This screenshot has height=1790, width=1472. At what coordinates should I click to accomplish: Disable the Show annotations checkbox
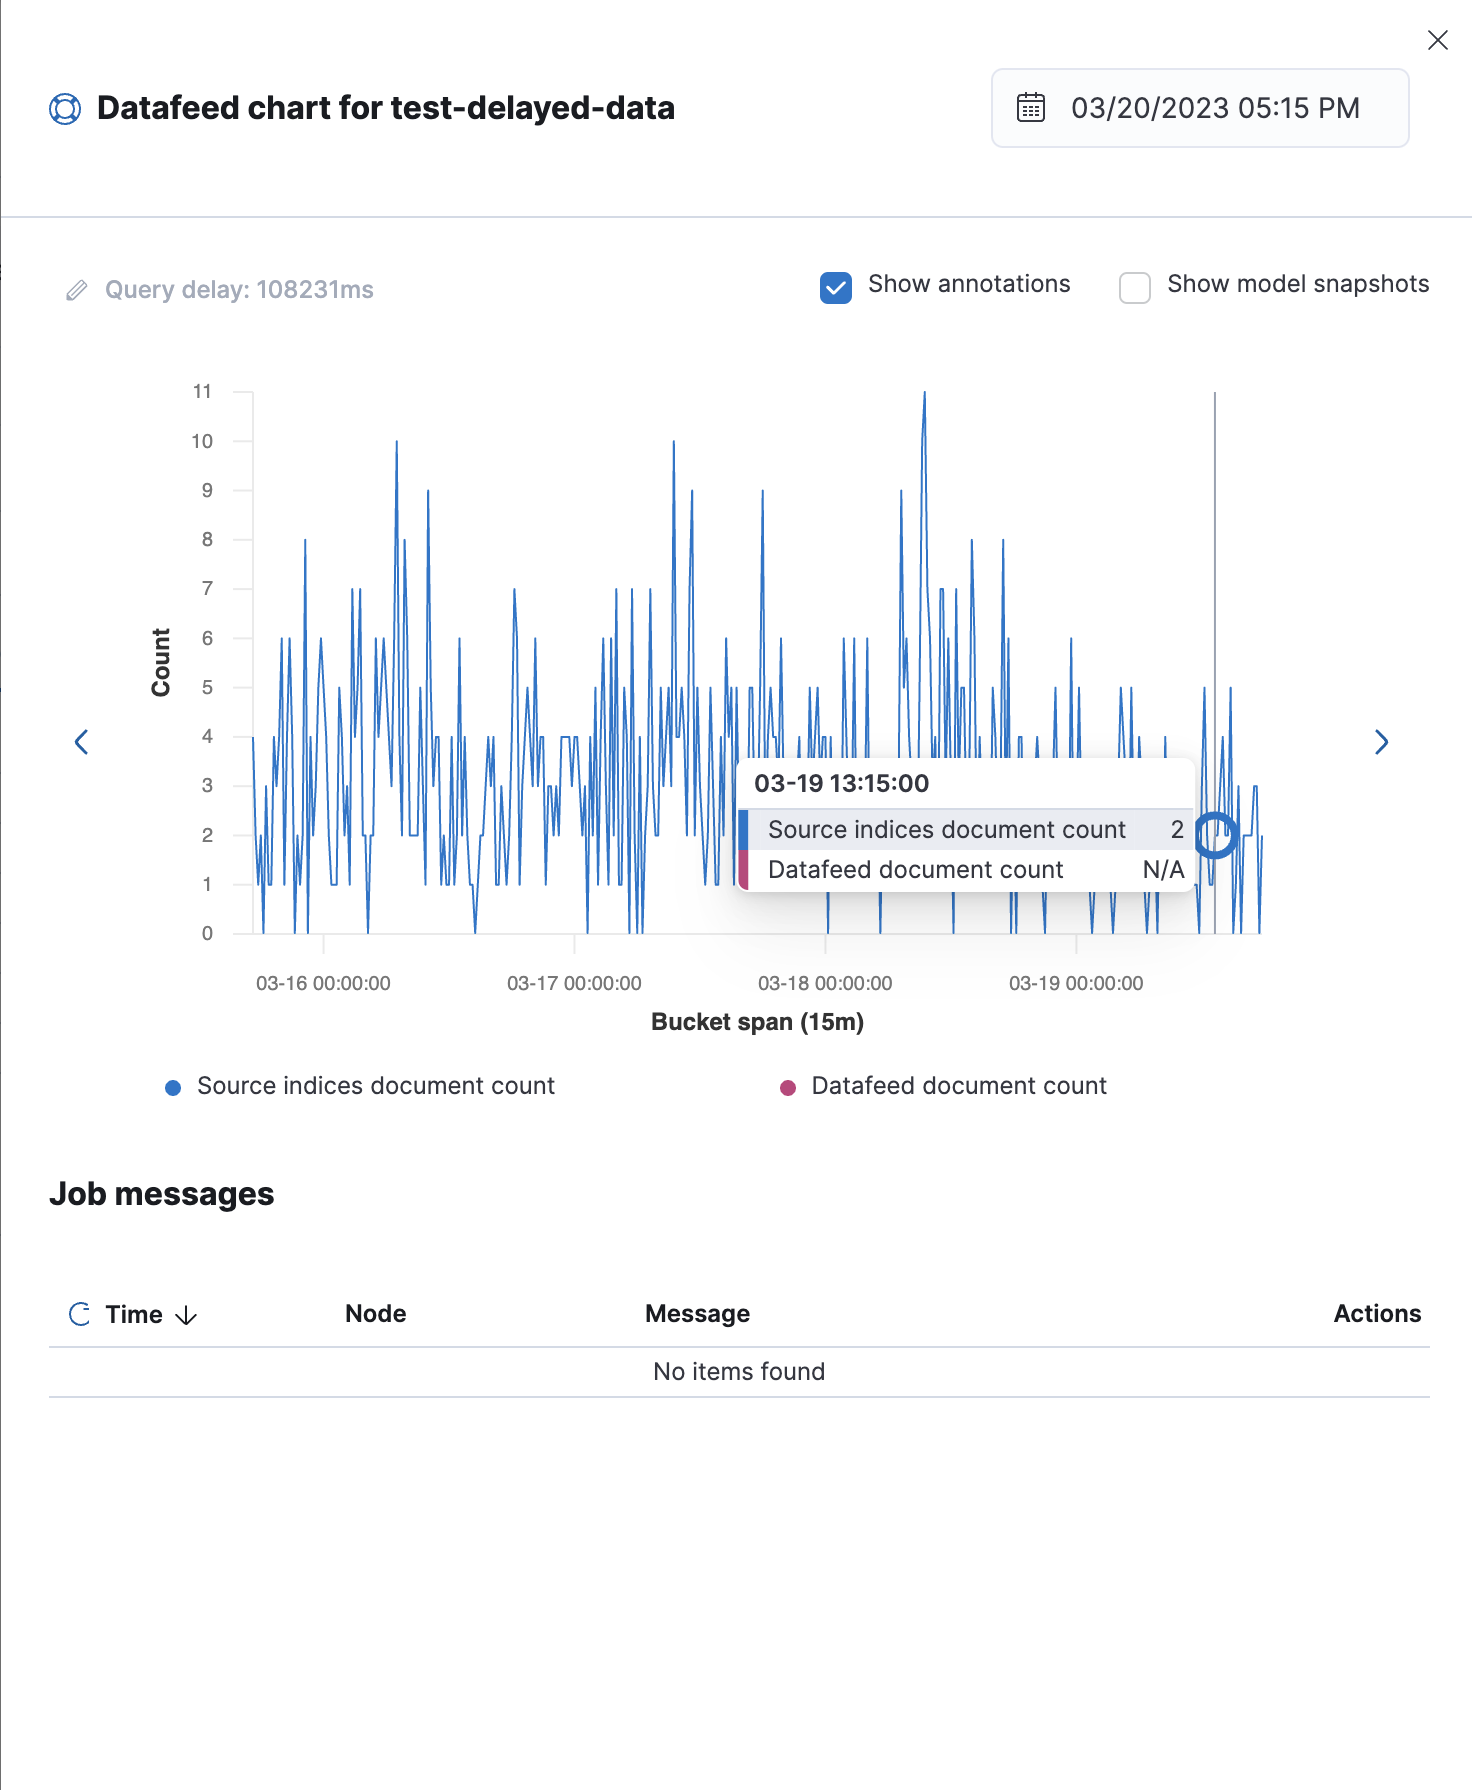tap(836, 288)
